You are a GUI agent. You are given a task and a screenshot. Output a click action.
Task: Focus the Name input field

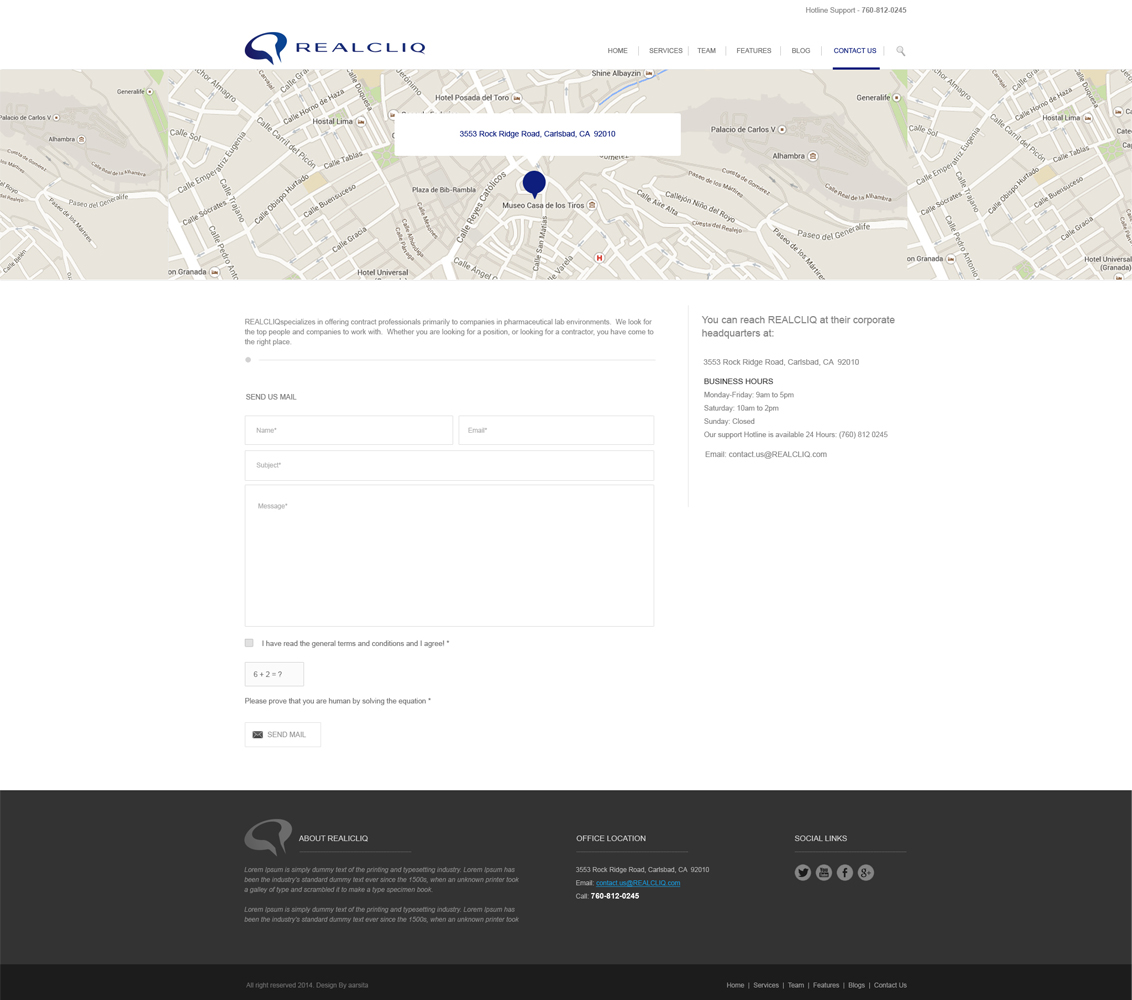349,430
